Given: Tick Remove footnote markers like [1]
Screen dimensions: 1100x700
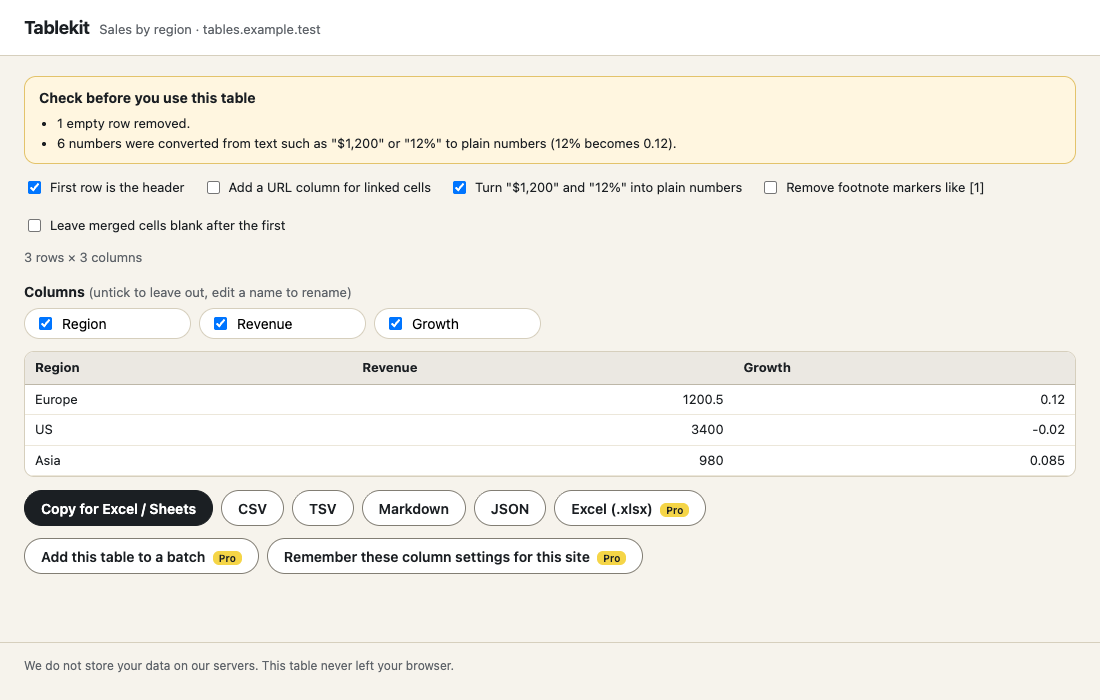Looking at the screenshot, I should pyautogui.click(x=770, y=187).
